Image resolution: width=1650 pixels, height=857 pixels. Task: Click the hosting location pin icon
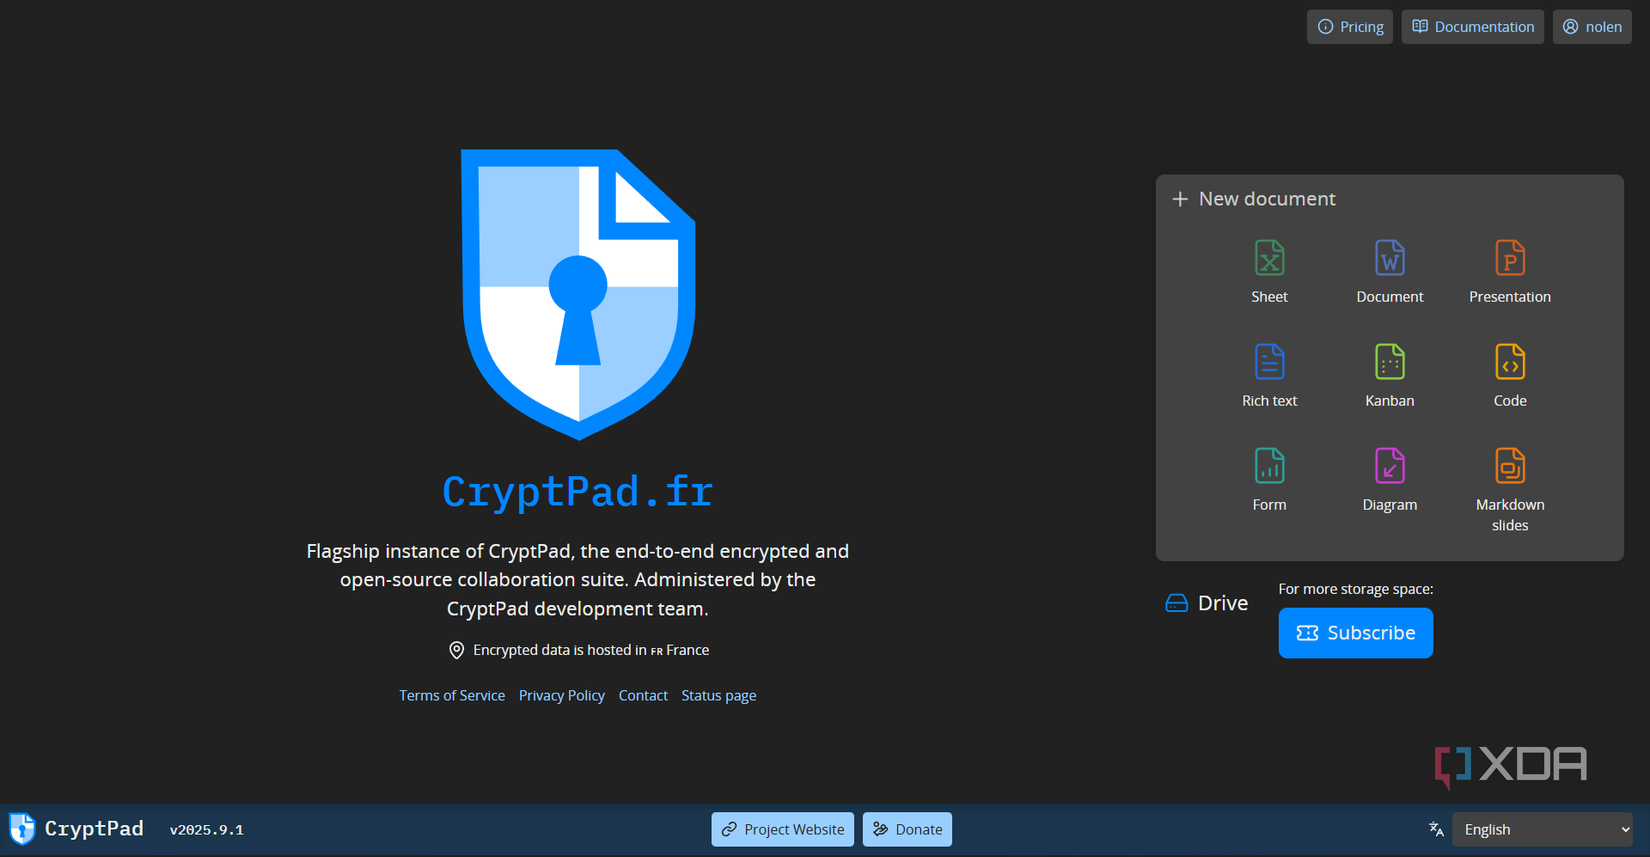coord(456,650)
